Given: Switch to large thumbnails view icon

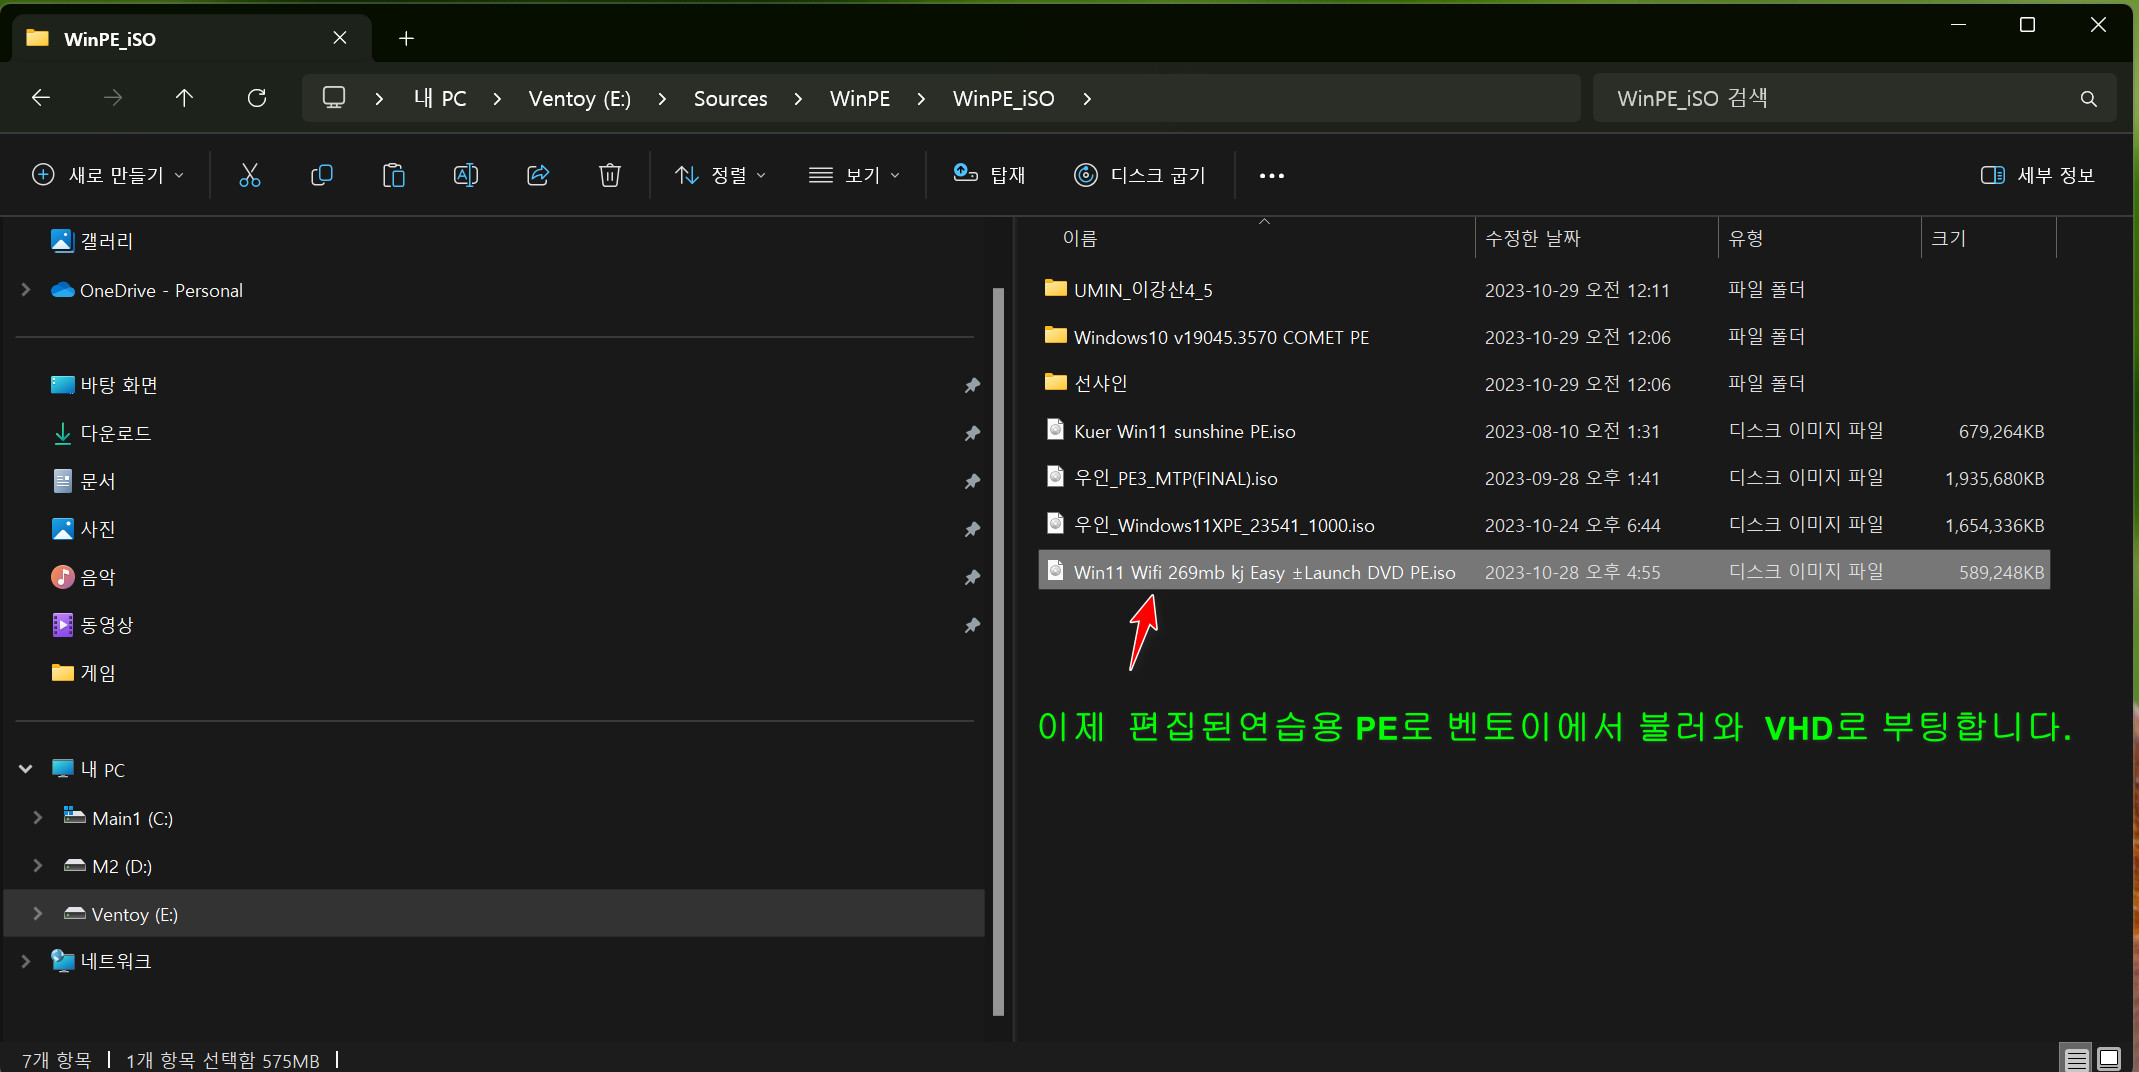Looking at the screenshot, I should click(2109, 1058).
